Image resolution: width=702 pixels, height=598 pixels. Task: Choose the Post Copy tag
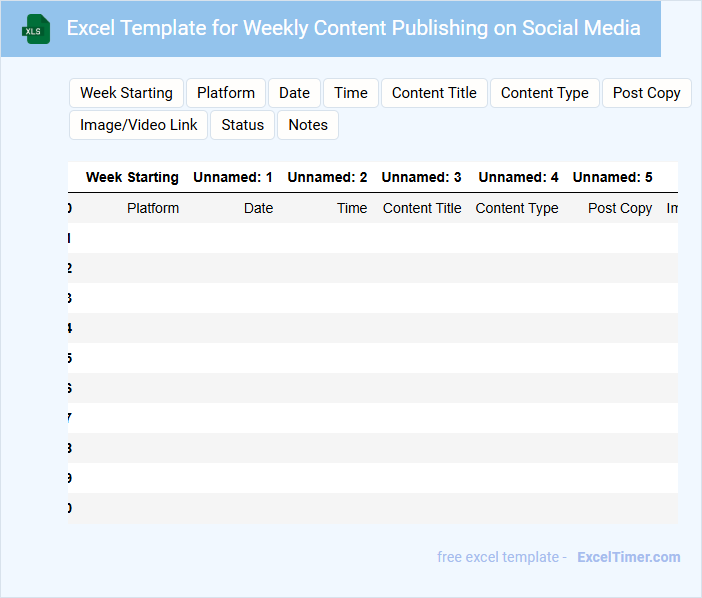pyautogui.click(x=646, y=93)
